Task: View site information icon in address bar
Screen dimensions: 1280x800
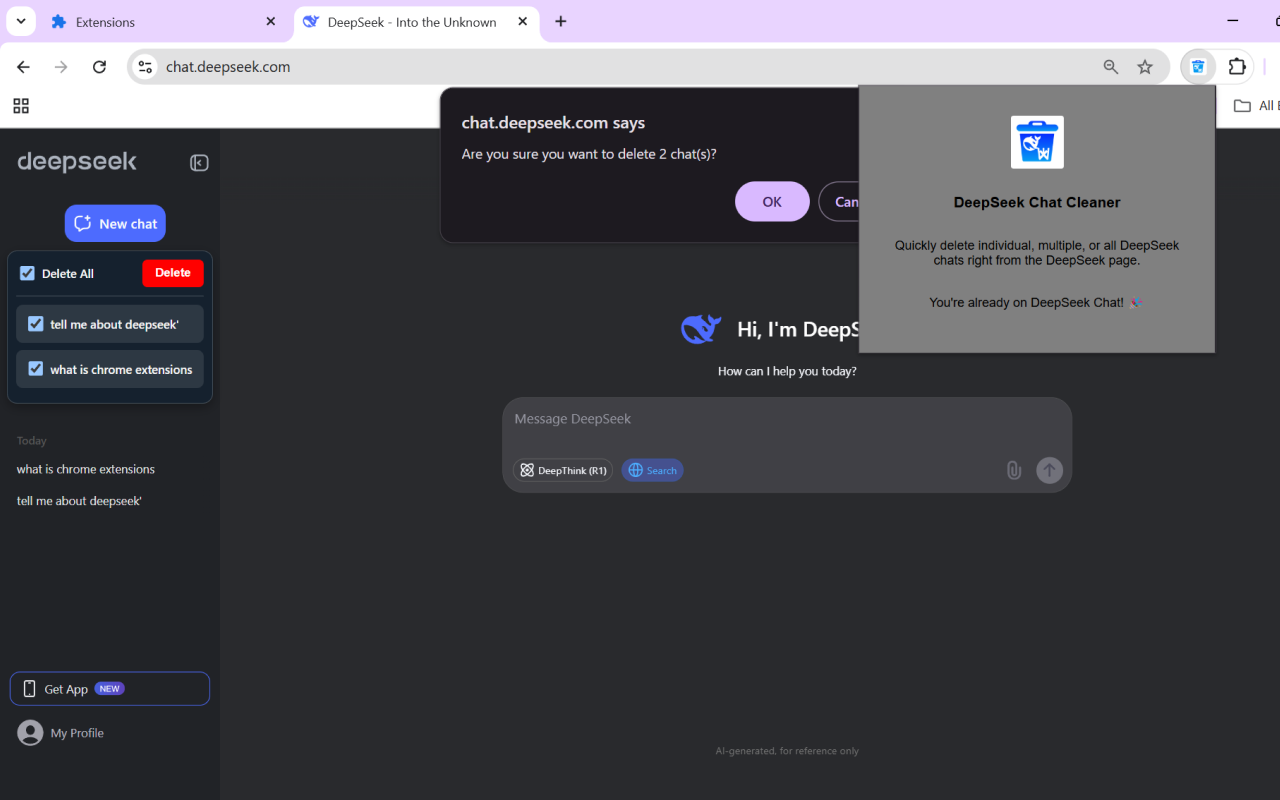Action: 145,67
